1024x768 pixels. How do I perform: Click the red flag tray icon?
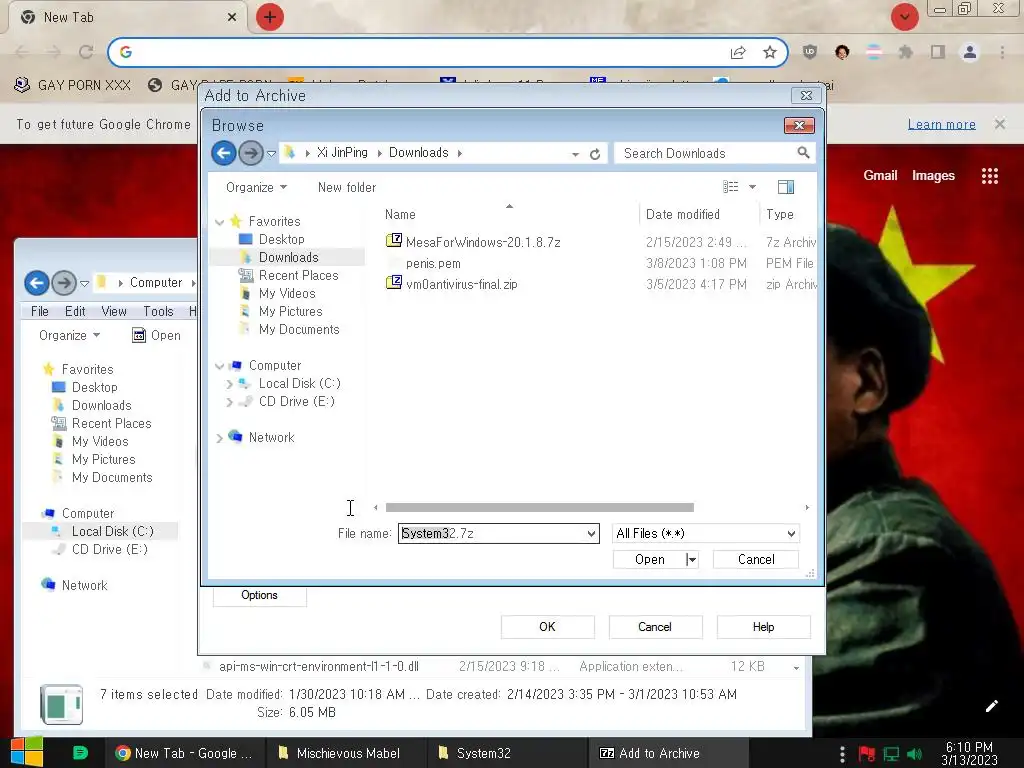pos(867,754)
